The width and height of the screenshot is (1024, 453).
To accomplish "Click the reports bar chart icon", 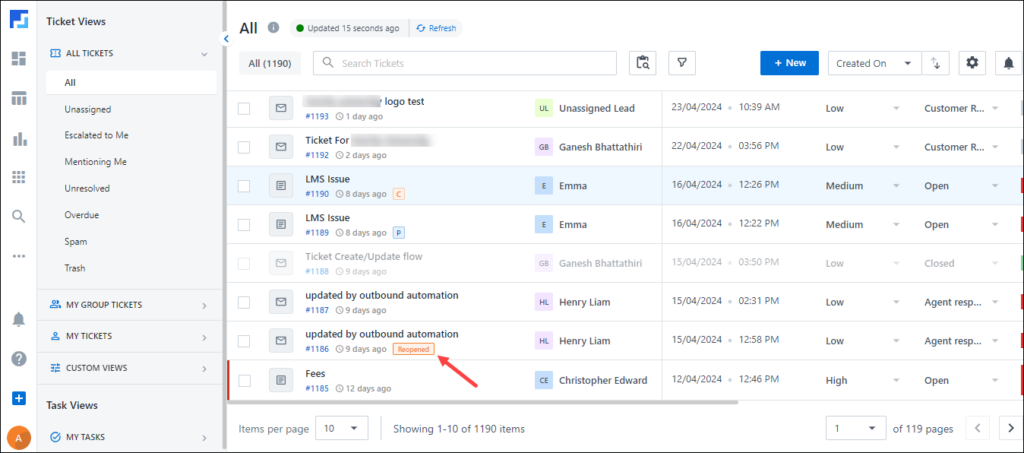I will (18, 138).
